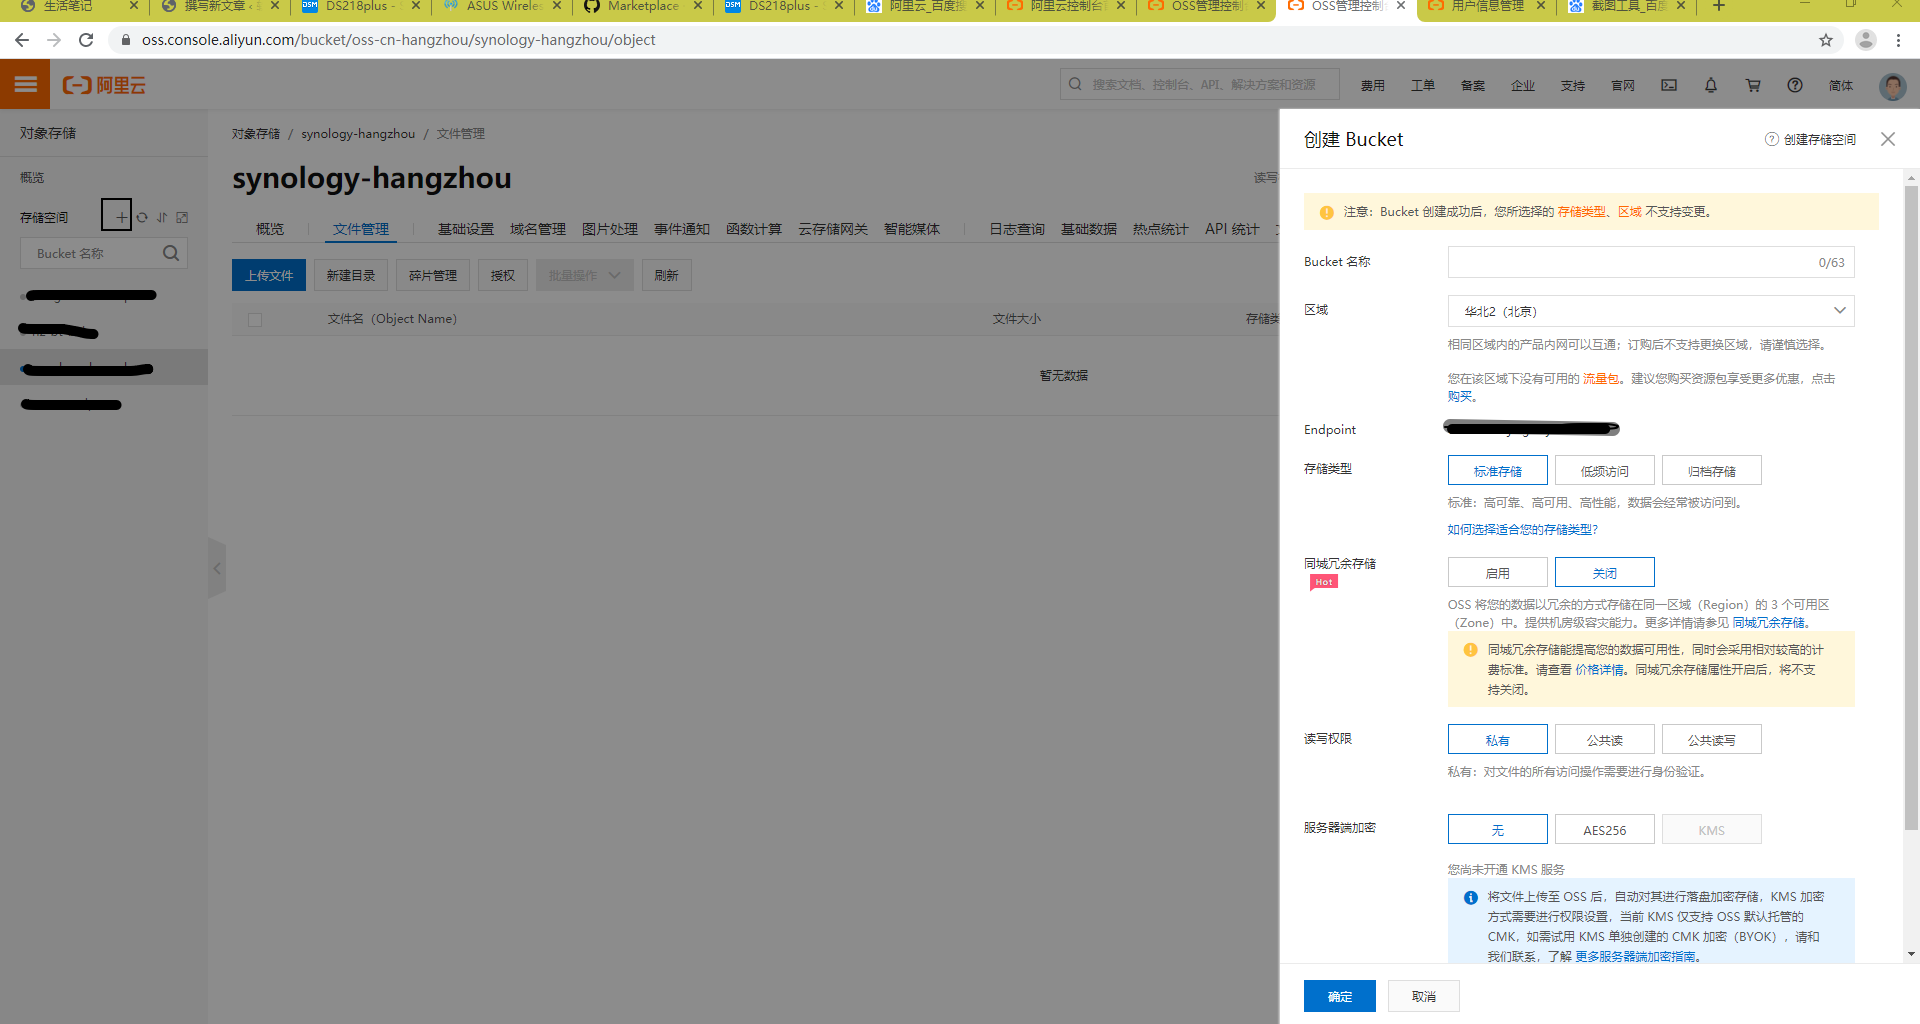Click the plus icon to create bucket
The image size is (1920, 1024).
pos(119,216)
